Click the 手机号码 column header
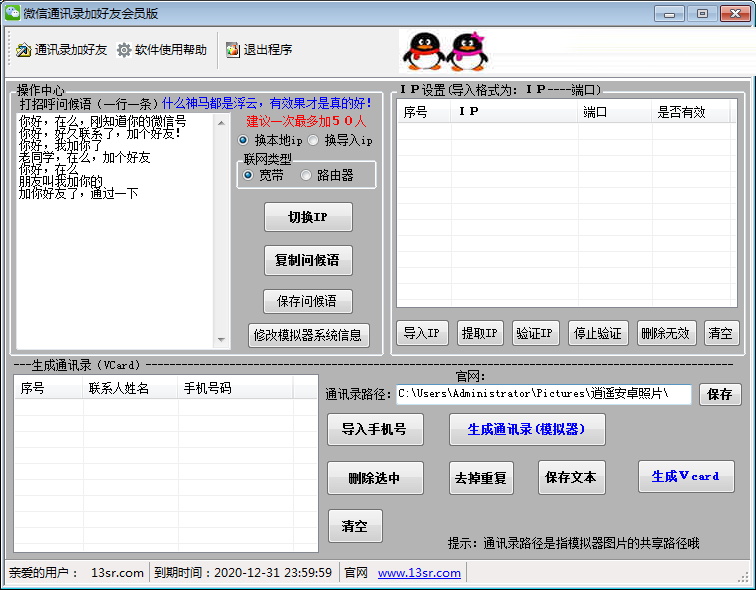The width and height of the screenshot is (756, 590). click(x=235, y=388)
